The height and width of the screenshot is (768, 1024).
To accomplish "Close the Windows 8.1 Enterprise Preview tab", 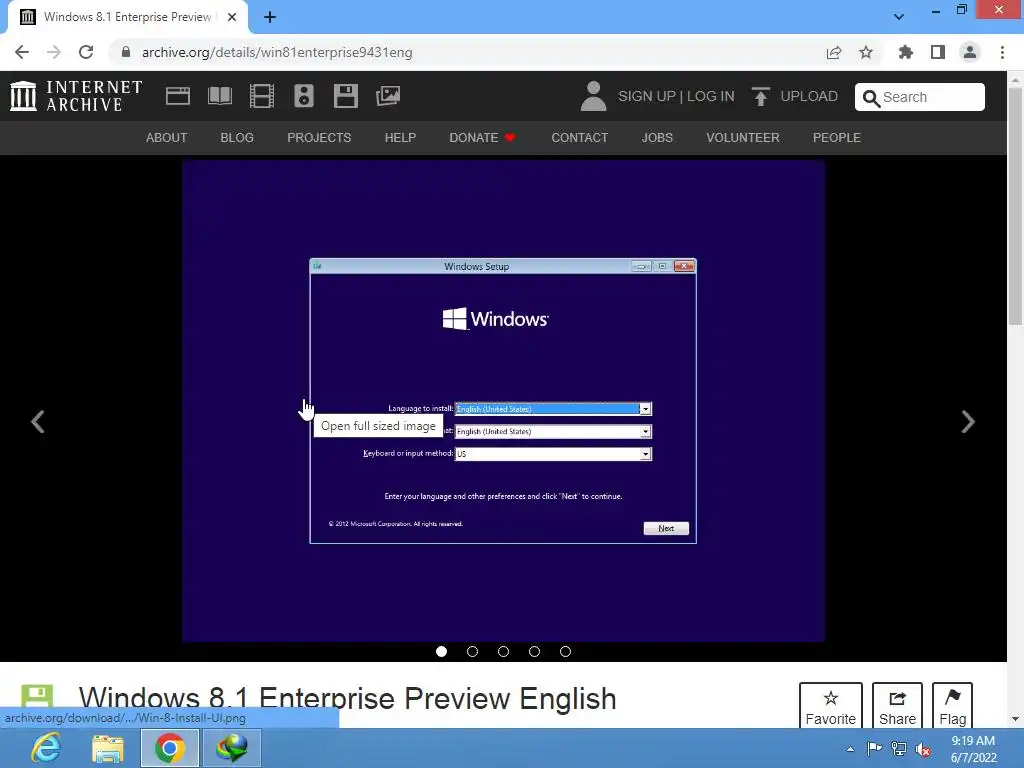I will pyautogui.click(x=232, y=17).
